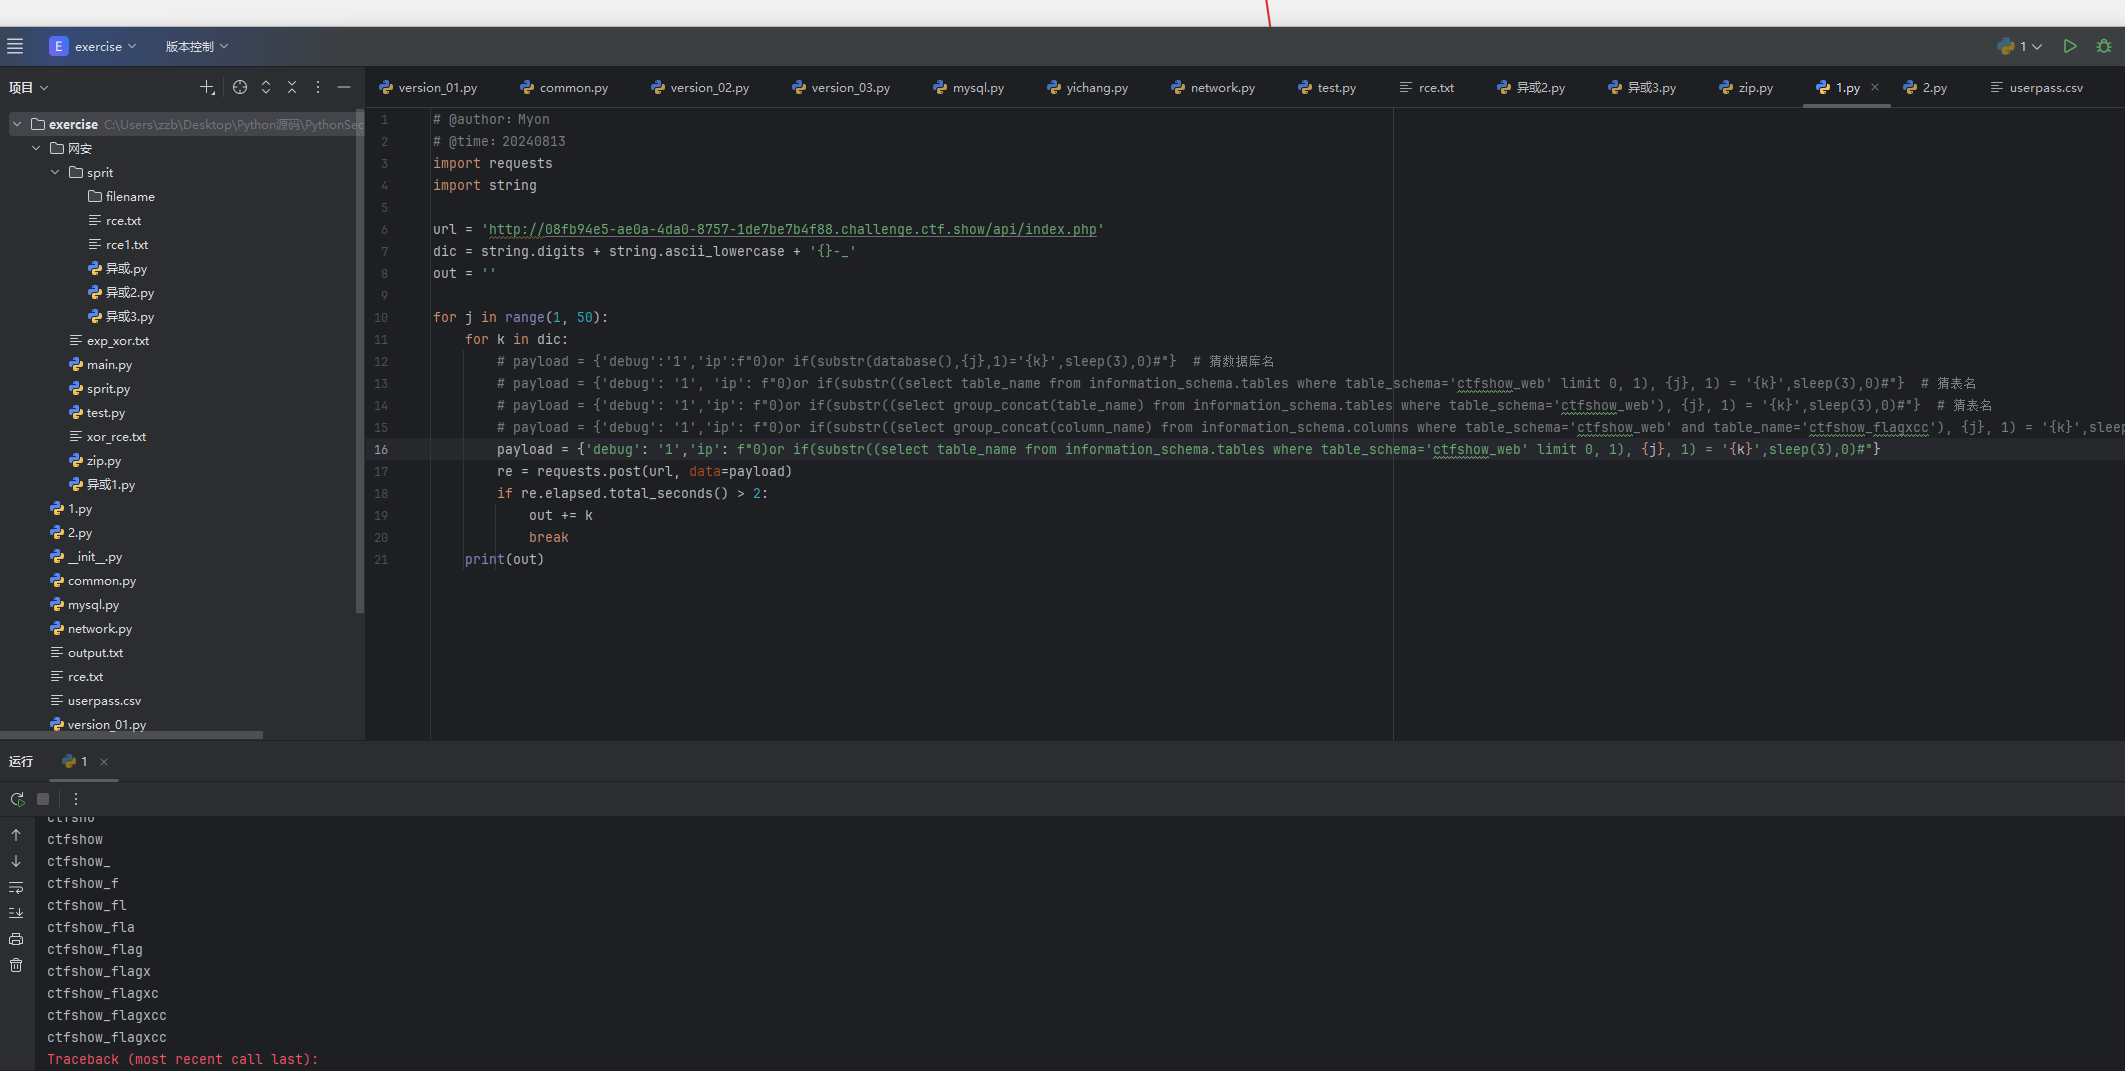The width and height of the screenshot is (2125, 1071).
Task: Click line number 21 in the gutter
Action: [x=381, y=559]
